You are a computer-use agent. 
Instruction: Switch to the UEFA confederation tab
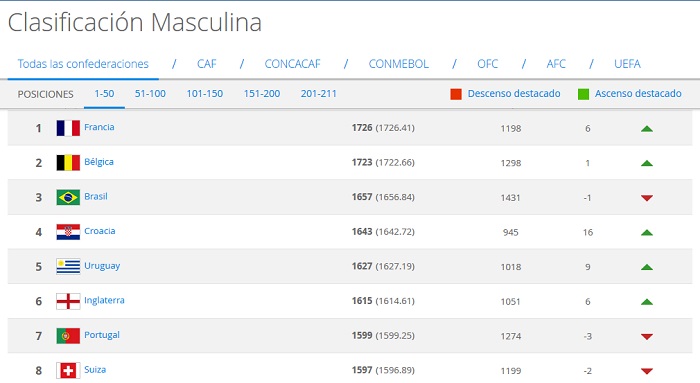click(x=627, y=64)
